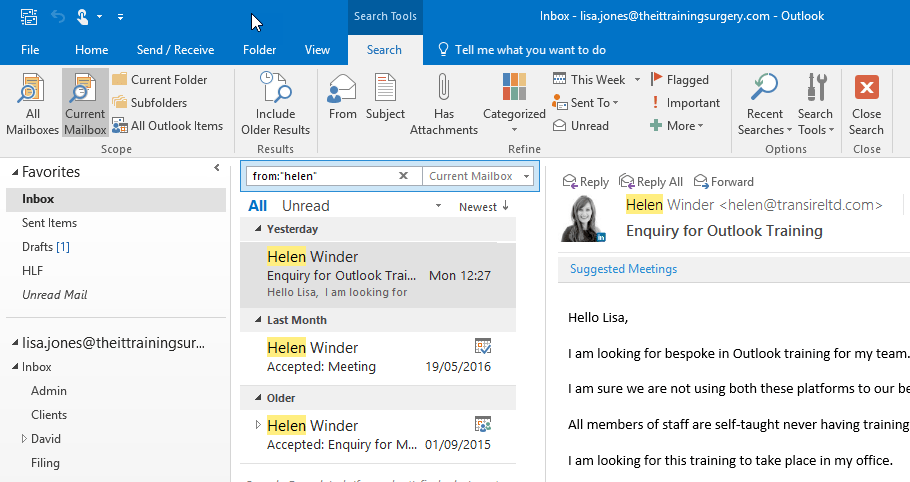Open the Folder ribbon tab
The image size is (910, 482).
click(x=259, y=50)
